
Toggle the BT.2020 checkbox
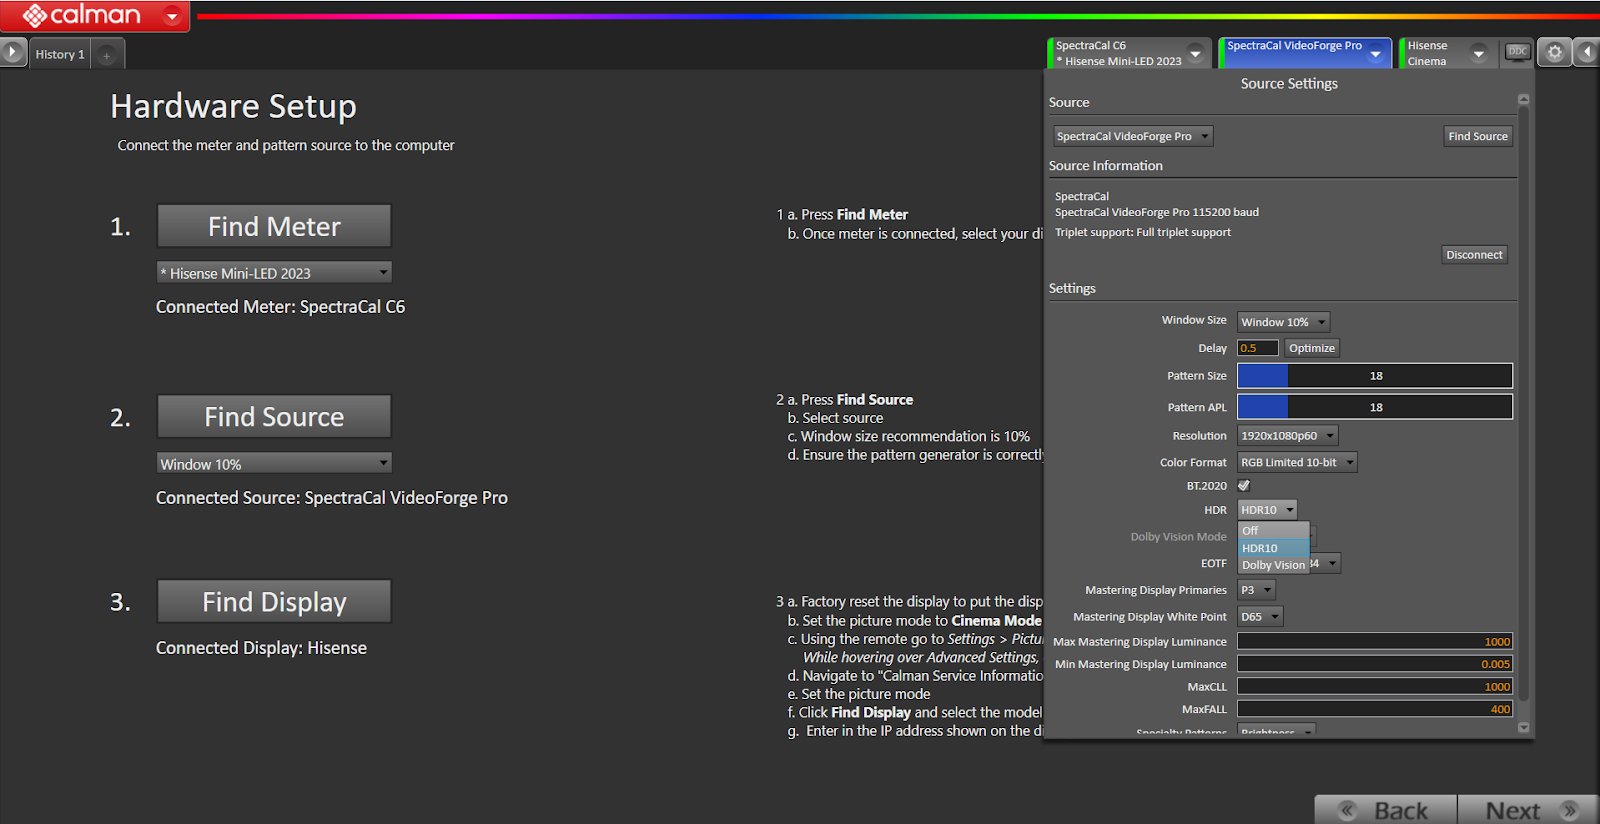point(1244,486)
